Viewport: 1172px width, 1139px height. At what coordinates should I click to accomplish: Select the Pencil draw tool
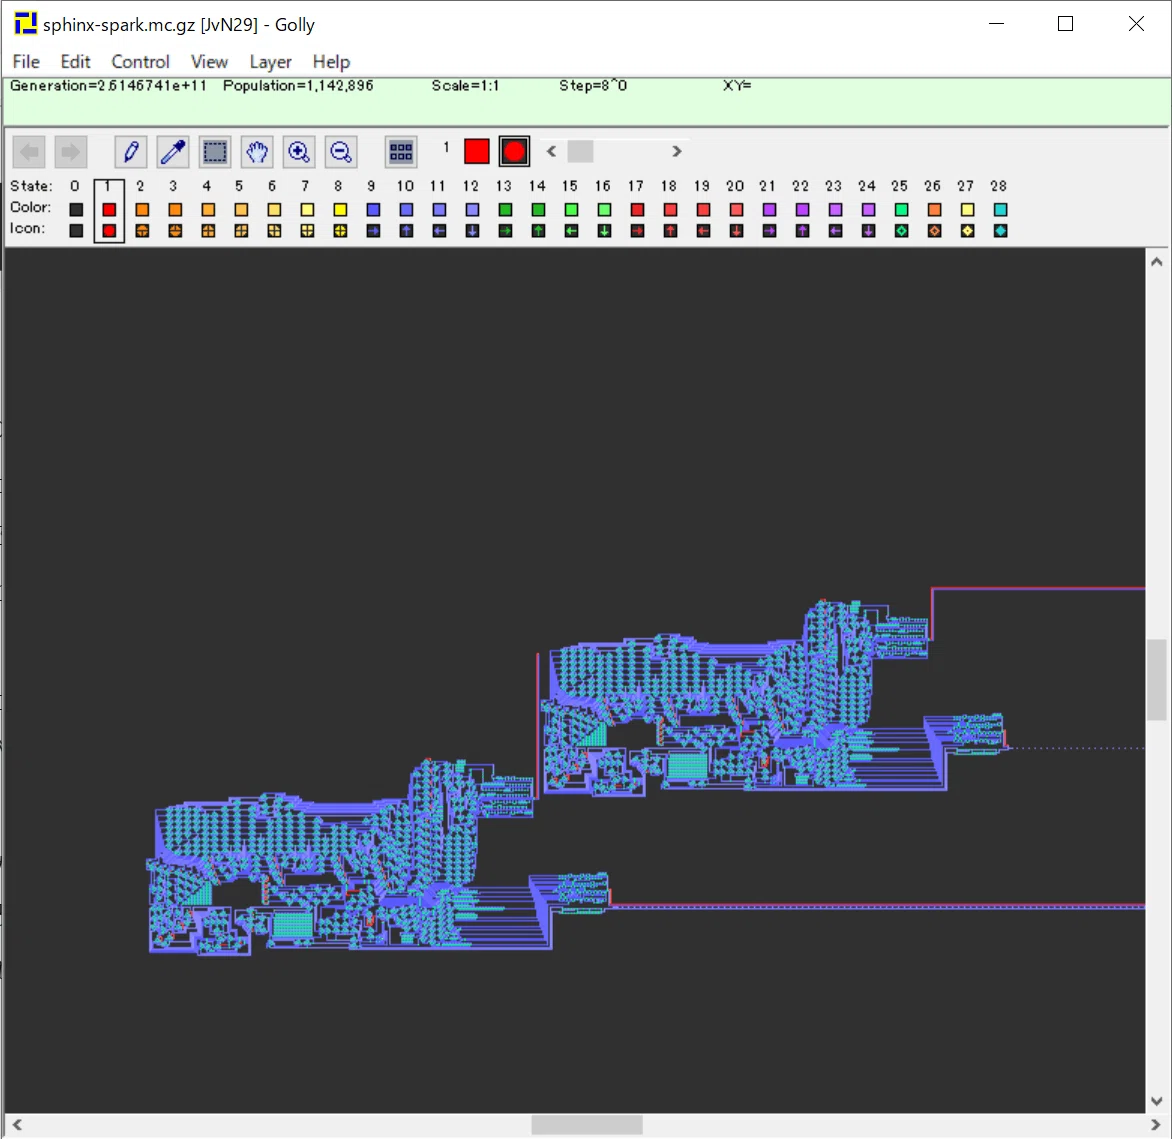[x=131, y=152]
